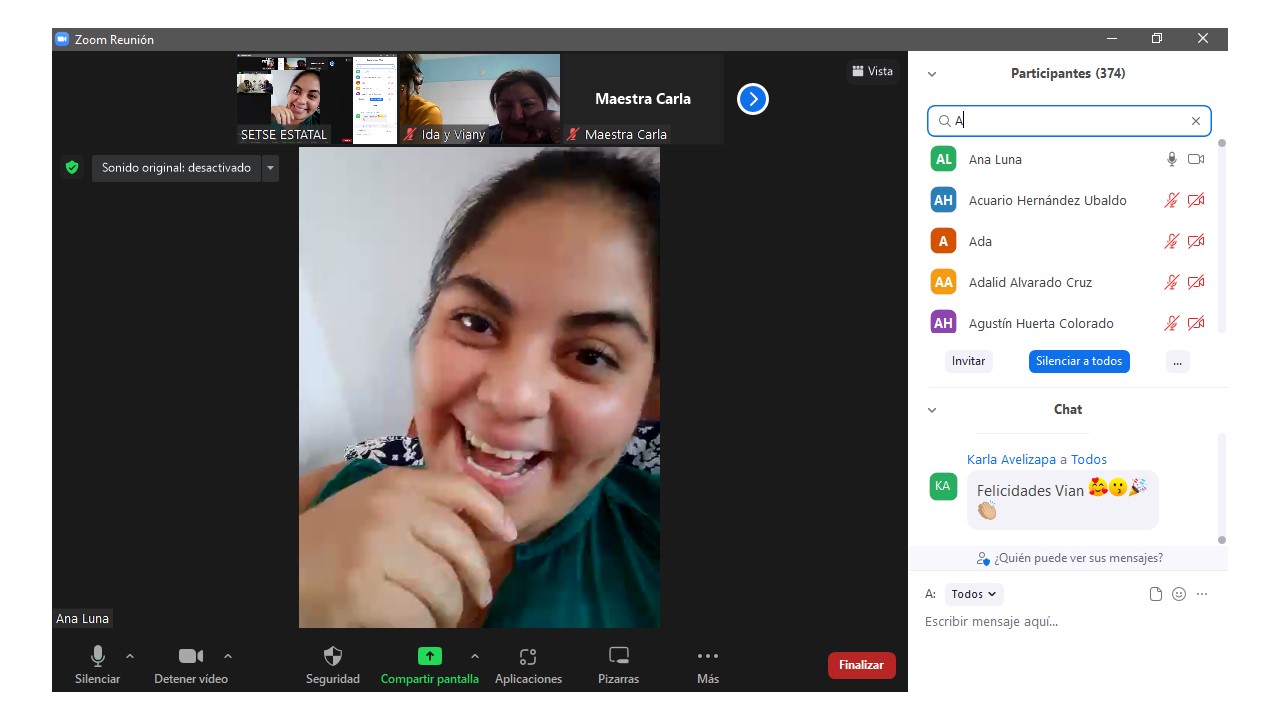Click the Zoom logo in title bar

tap(62, 39)
